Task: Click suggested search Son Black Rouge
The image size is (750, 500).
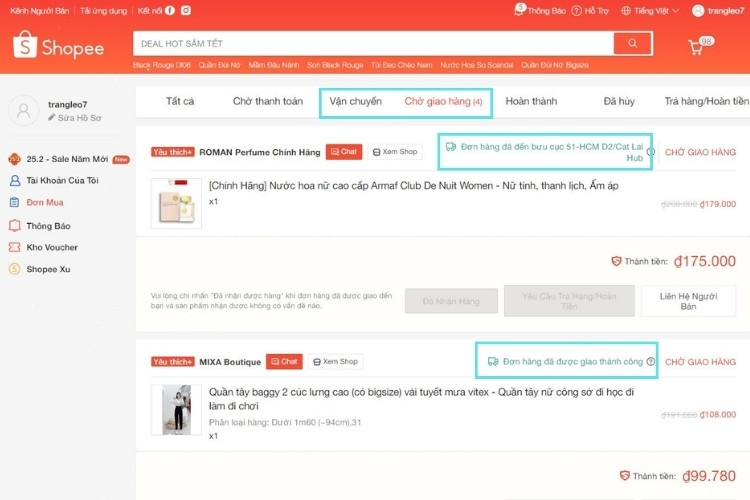Action: (x=335, y=65)
